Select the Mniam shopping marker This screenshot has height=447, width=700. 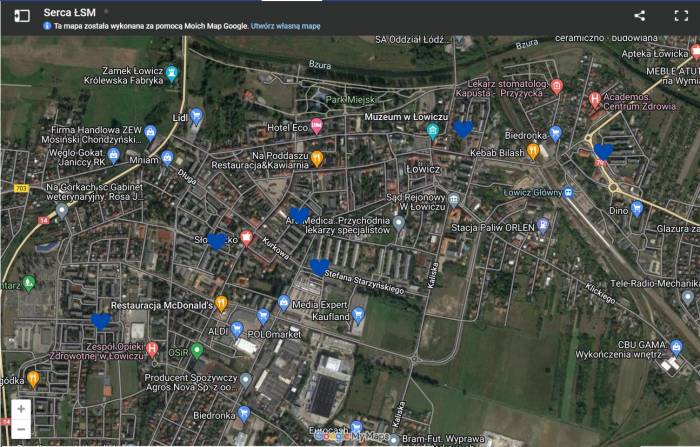167,158
